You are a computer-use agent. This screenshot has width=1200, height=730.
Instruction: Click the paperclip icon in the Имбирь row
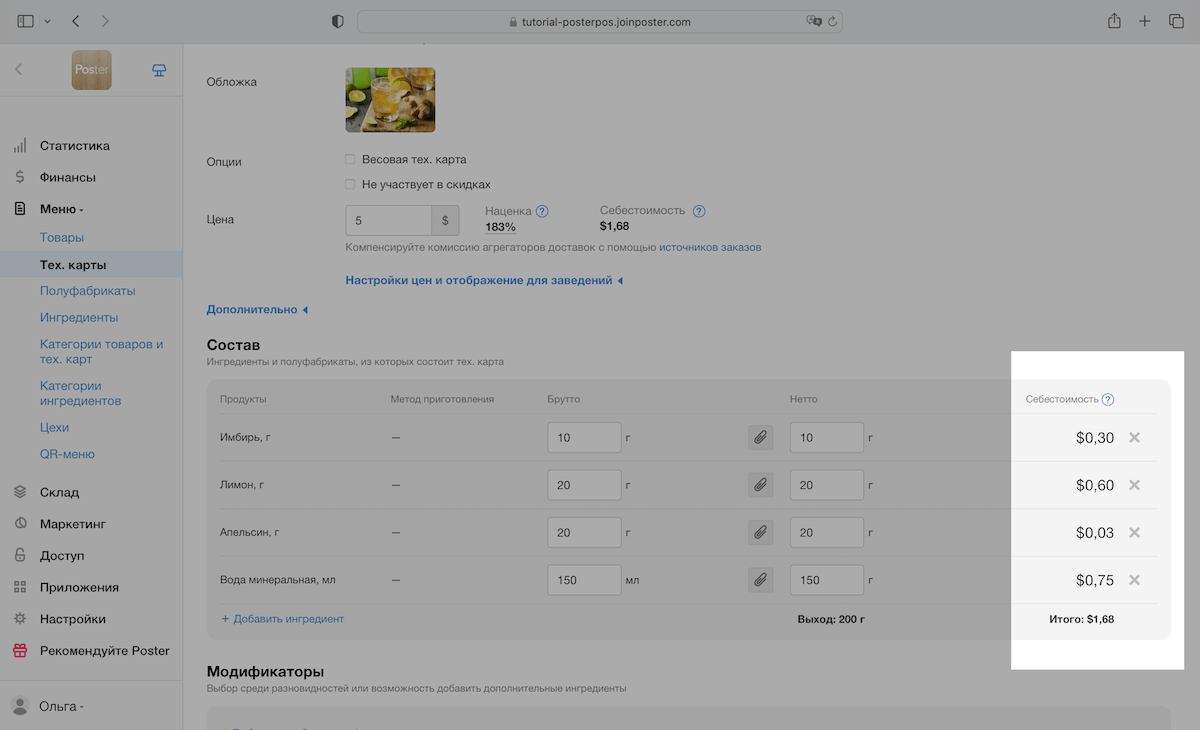(760, 438)
